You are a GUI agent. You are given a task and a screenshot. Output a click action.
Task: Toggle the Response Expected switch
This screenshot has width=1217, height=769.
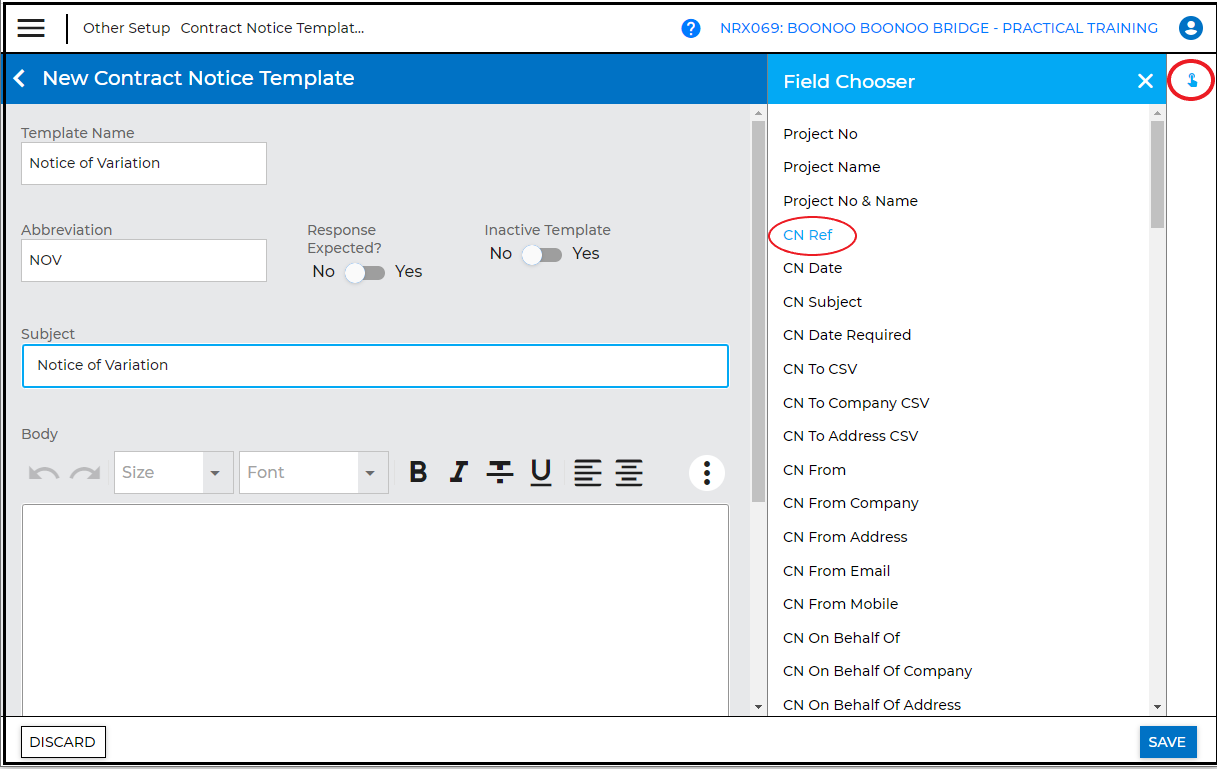365,272
